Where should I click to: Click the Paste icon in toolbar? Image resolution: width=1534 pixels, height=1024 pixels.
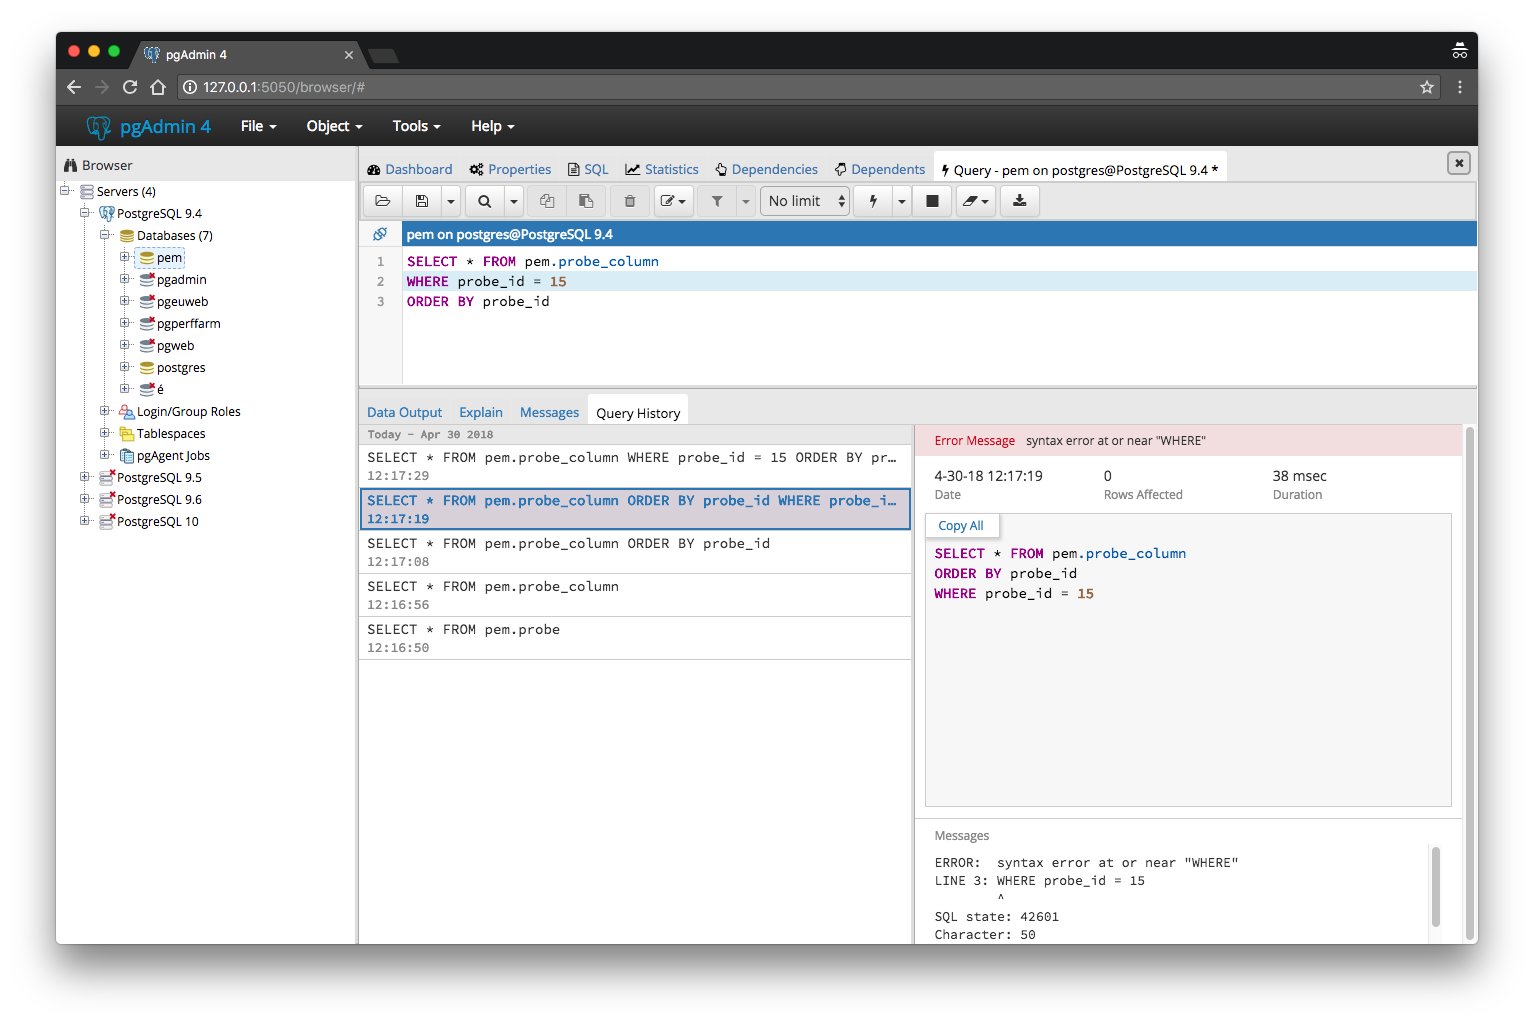click(x=586, y=201)
